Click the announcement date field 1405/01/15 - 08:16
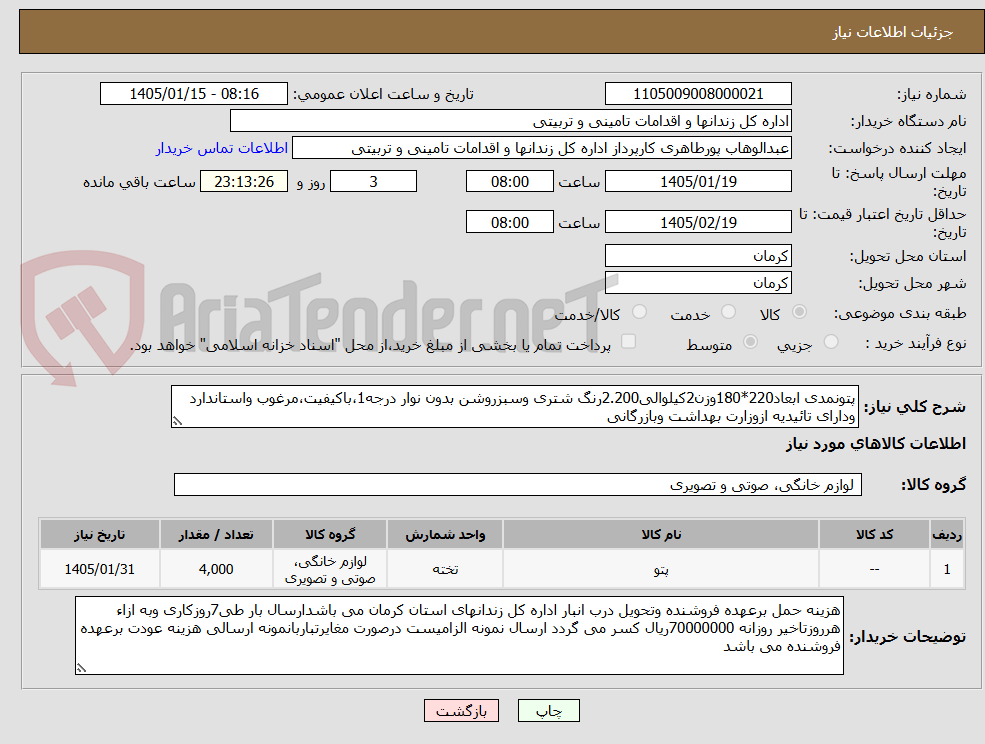The width and height of the screenshot is (985, 744). click(x=193, y=94)
